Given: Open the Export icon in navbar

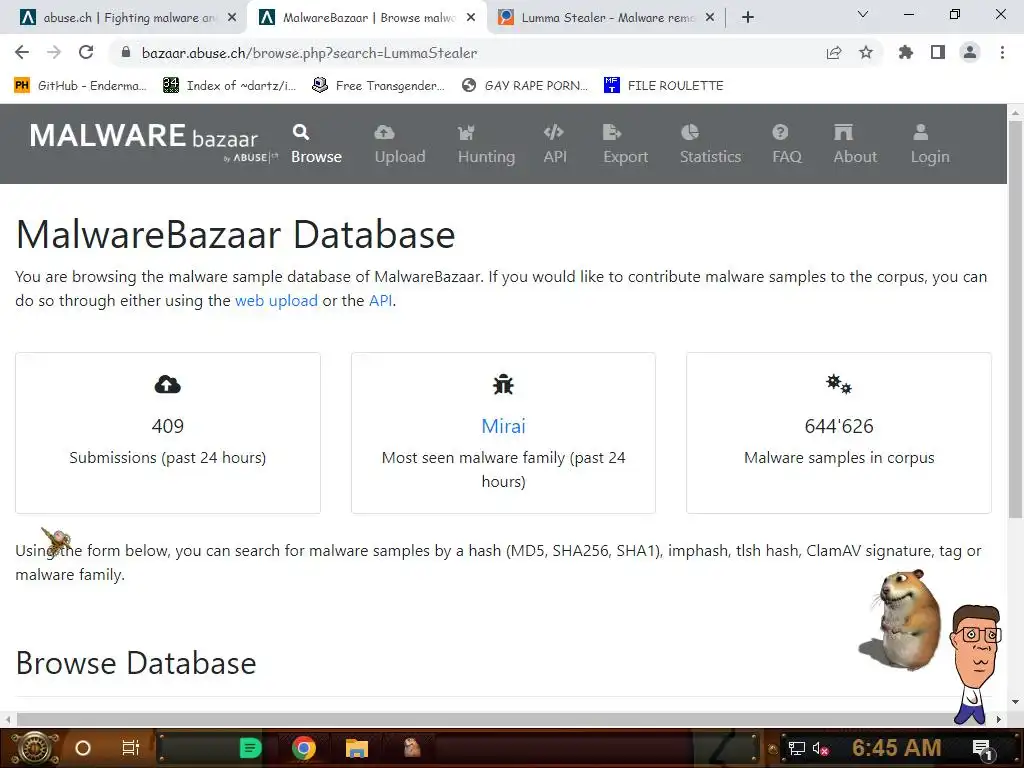Looking at the screenshot, I should click(611, 133).
